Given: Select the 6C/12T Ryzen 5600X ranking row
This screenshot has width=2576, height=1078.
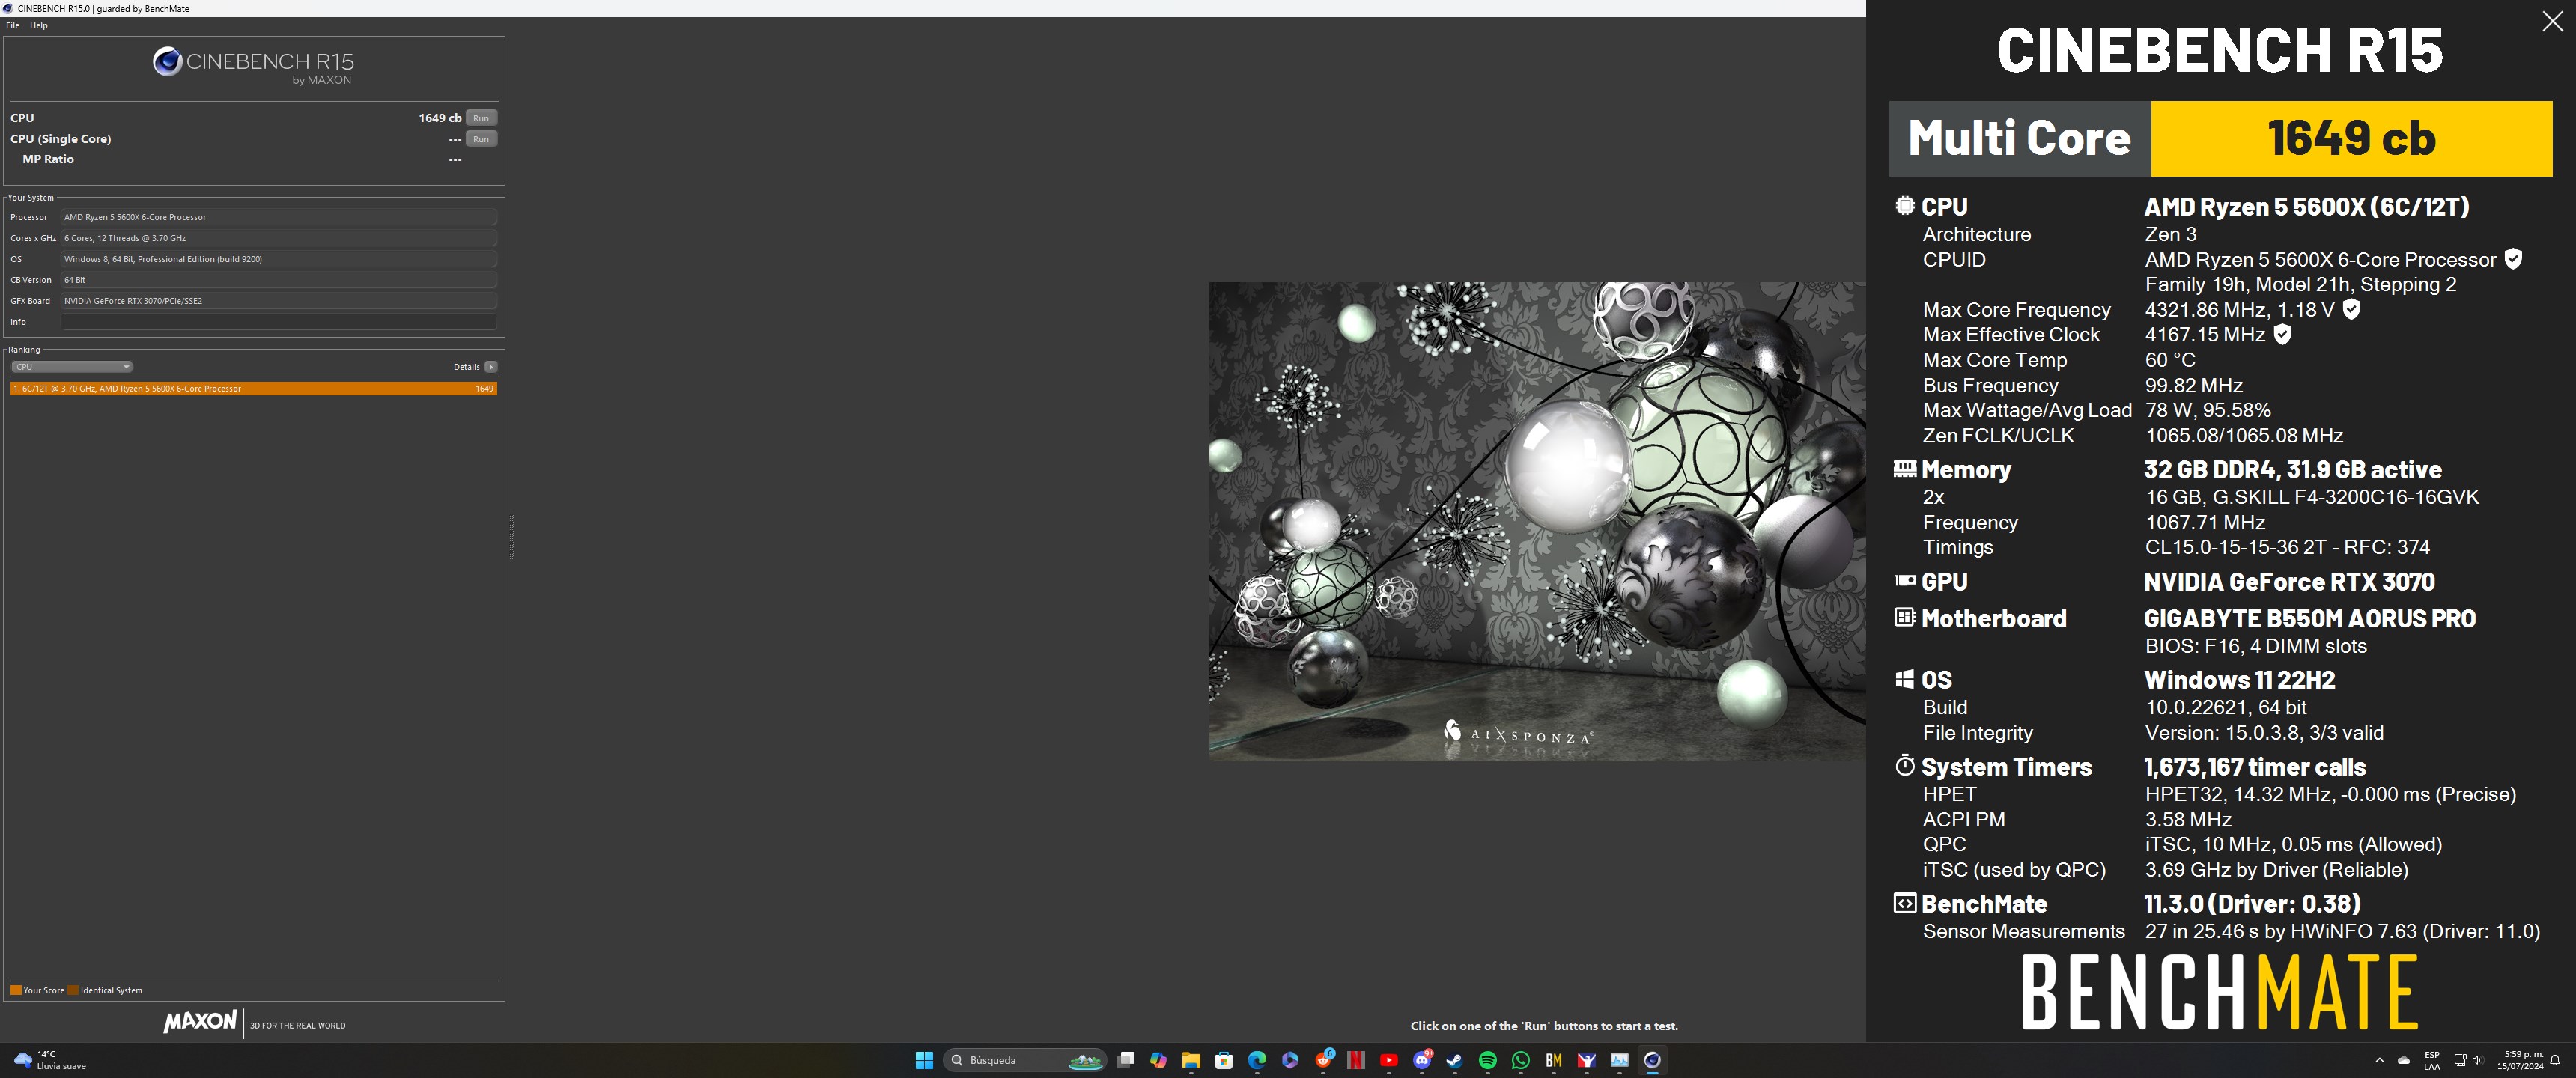Looking at the screenshot, I should point(254,388).
